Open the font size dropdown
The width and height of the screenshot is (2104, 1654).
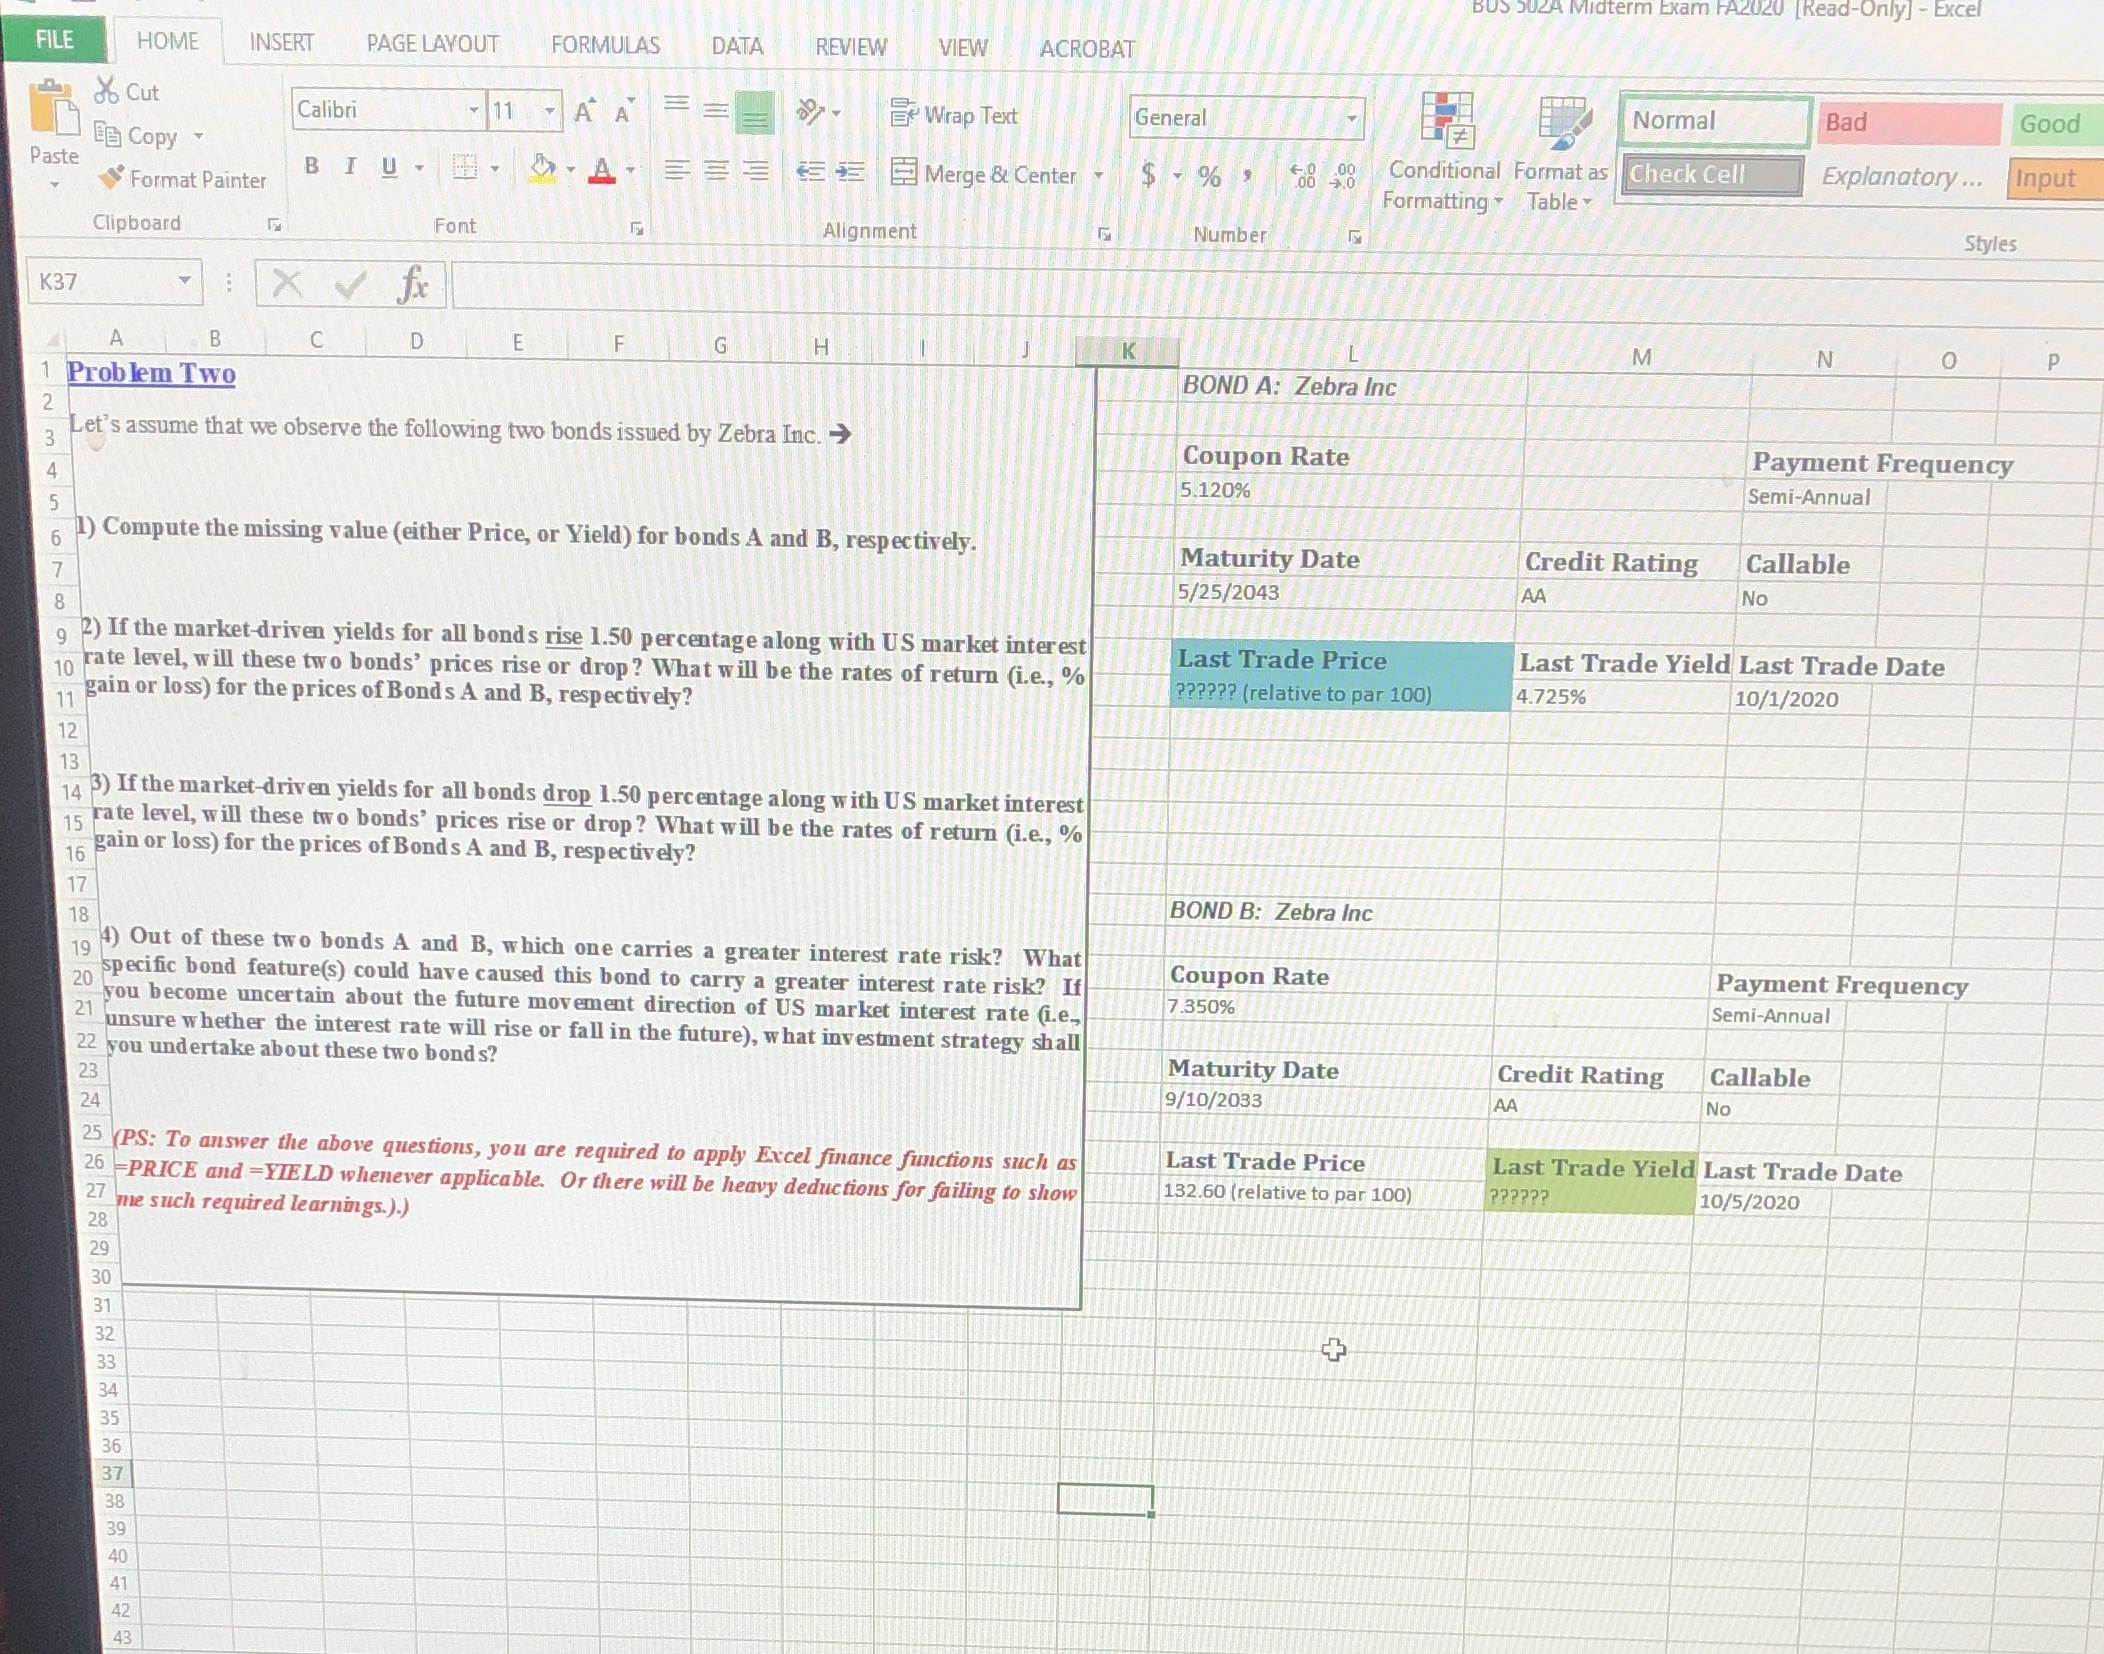549,110
